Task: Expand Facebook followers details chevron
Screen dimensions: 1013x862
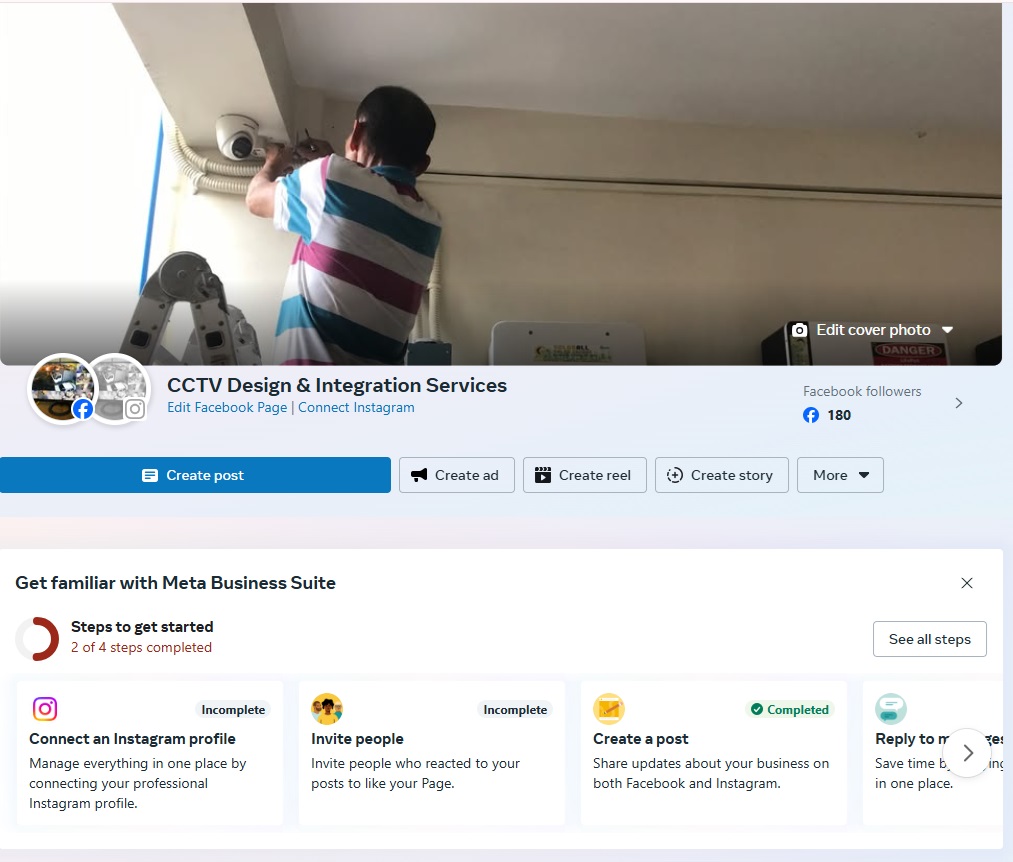Action: (959, 403)
